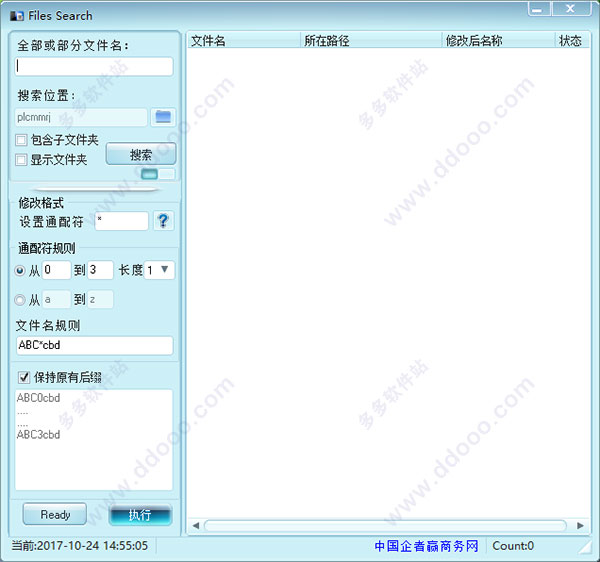Click the Ready button
The image size is (600, 562).
tap(55, 514)
